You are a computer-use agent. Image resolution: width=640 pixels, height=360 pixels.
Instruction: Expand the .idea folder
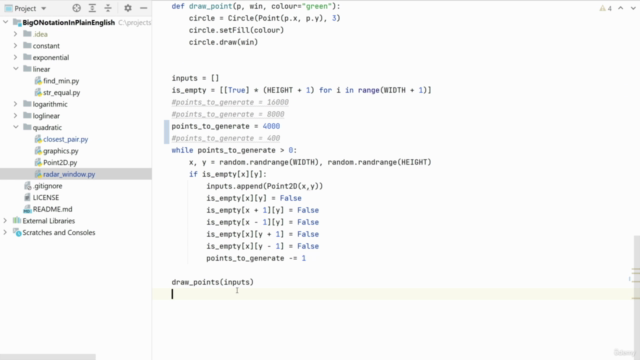coord(16,34)
